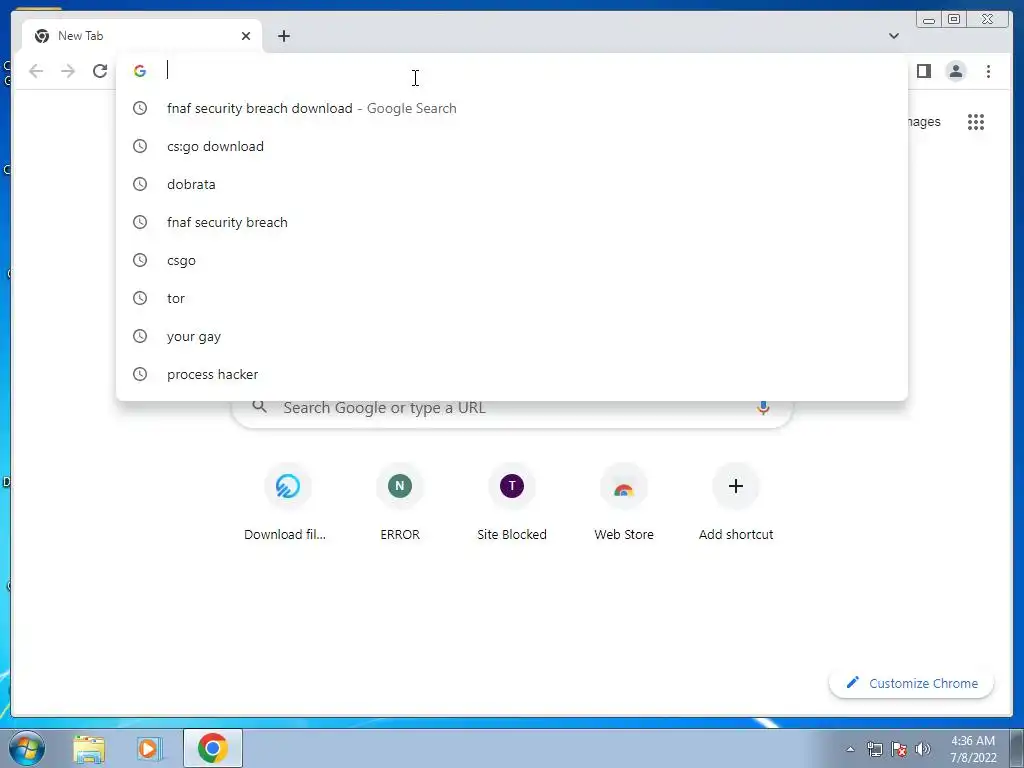The image size is (1024, 768).
Task: Open Chrome's three-dot menu
Action: (988, 71)
